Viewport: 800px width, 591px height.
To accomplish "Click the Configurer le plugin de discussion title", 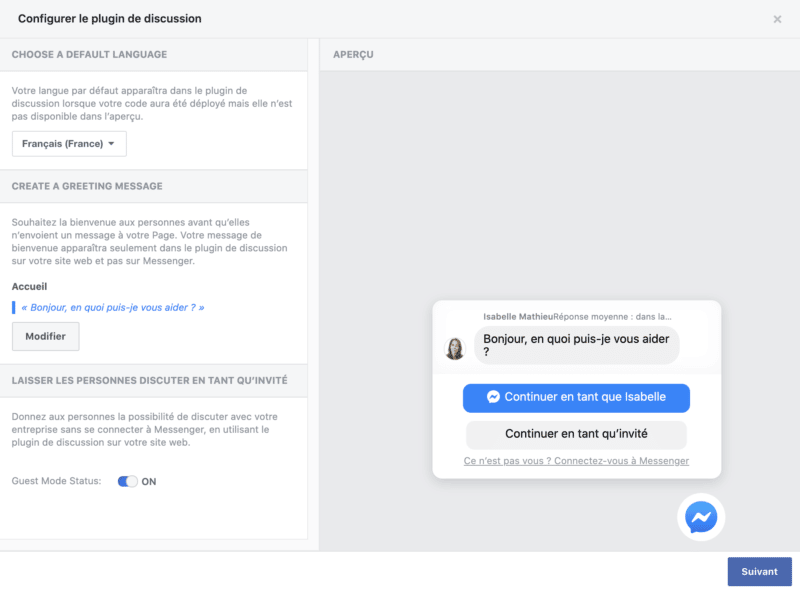I will [x=109, y=18].
